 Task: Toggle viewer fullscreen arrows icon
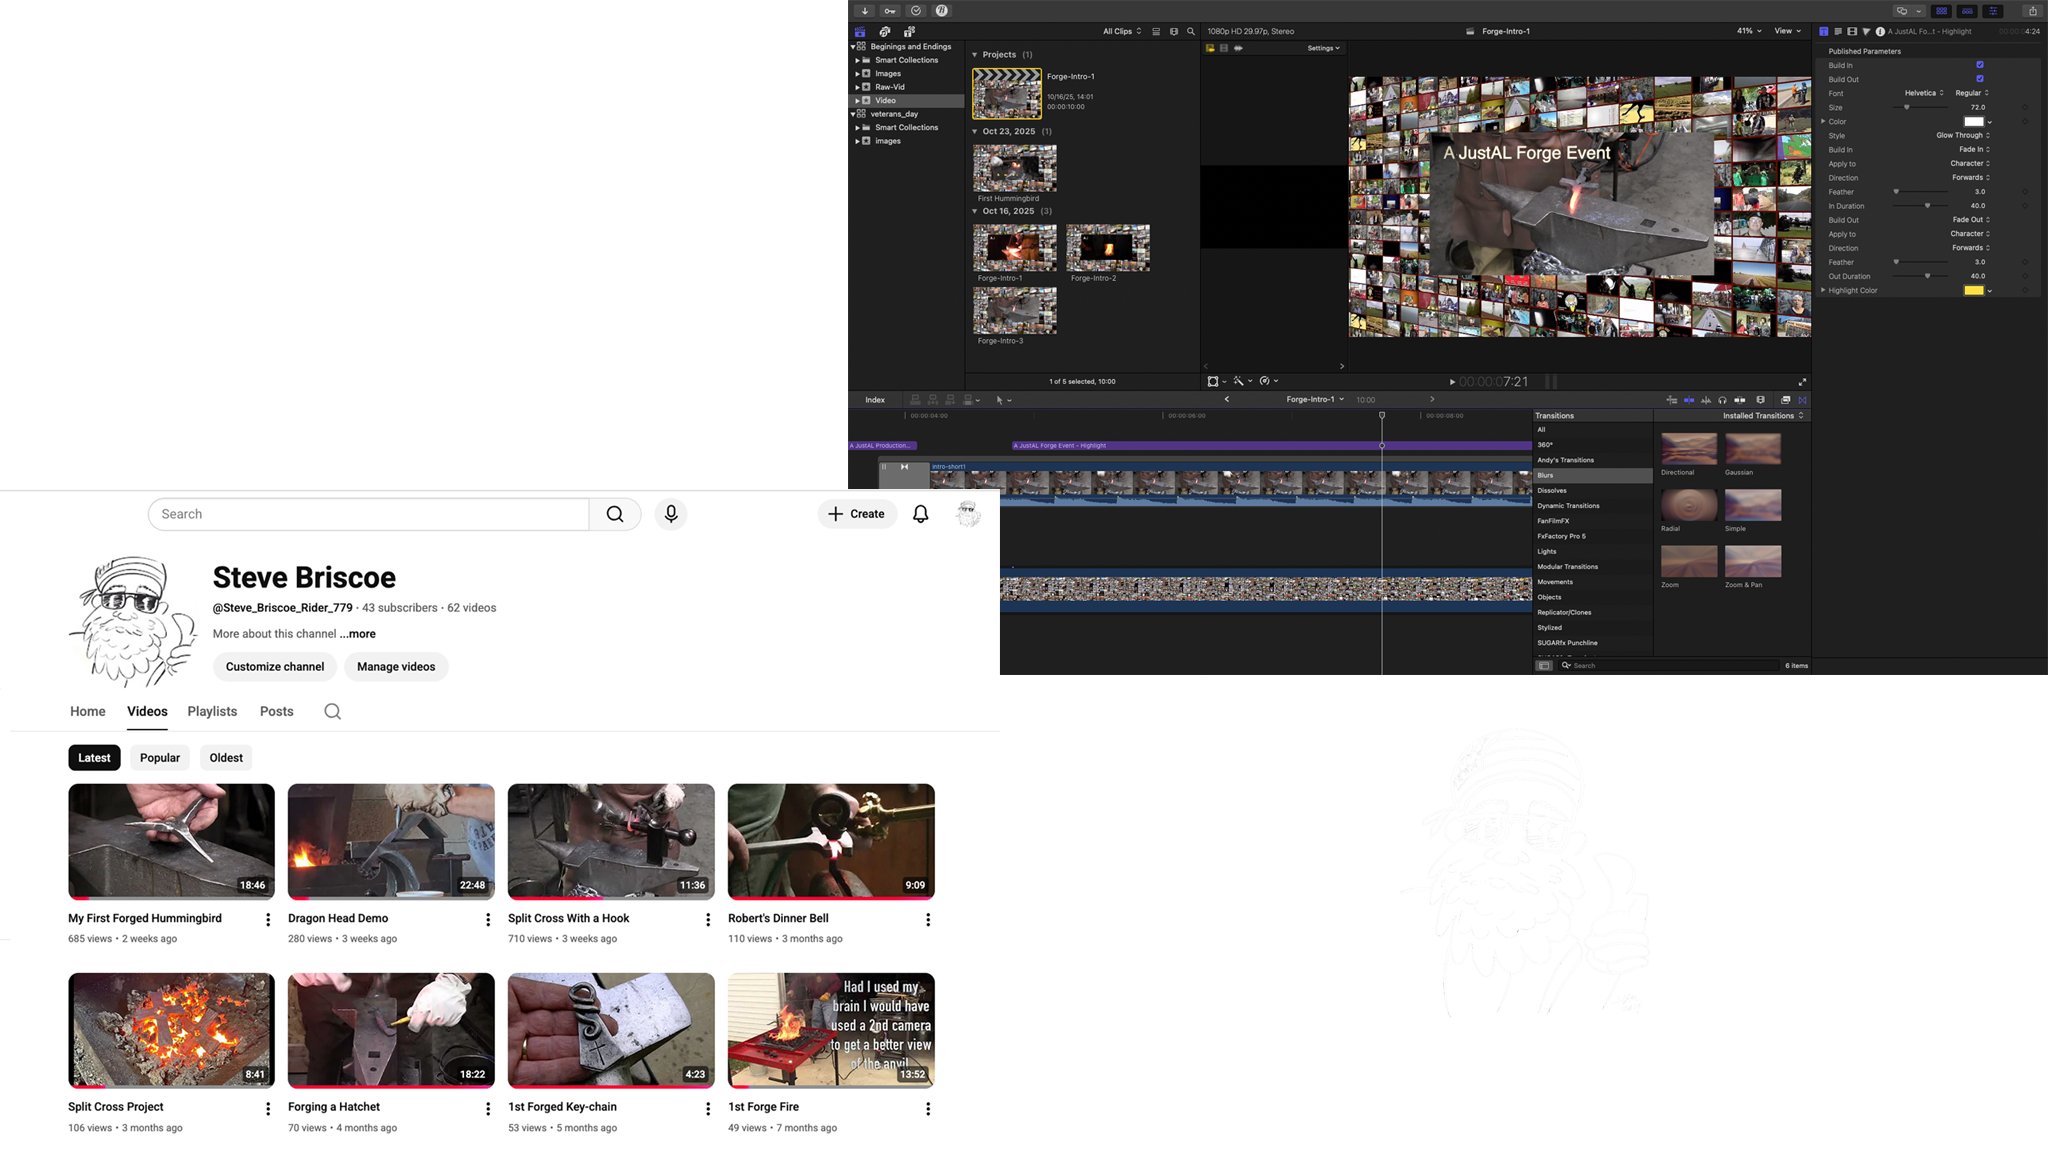tap(1802, 382)
